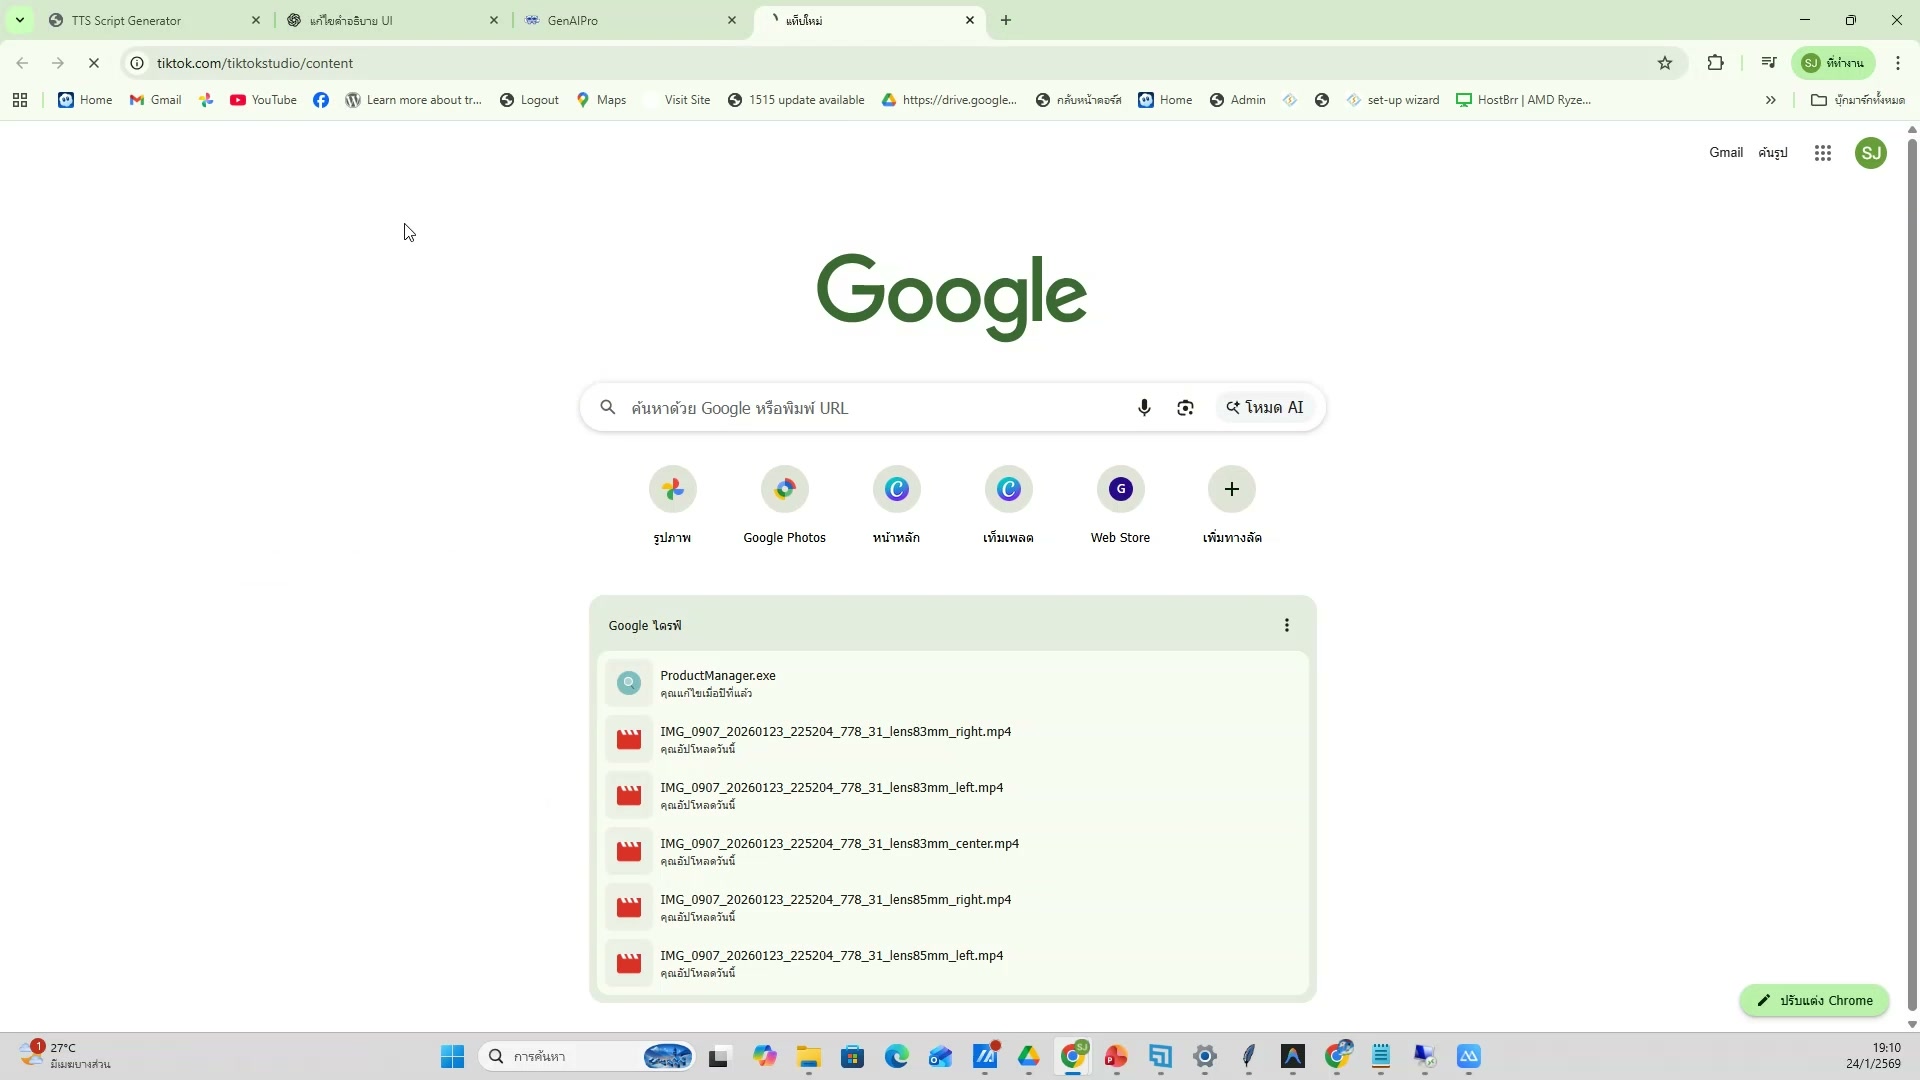The width and height of the screenshot is (1920, 1080).
Task: Click the Gmail link at top right
Action: [1725, 152]
